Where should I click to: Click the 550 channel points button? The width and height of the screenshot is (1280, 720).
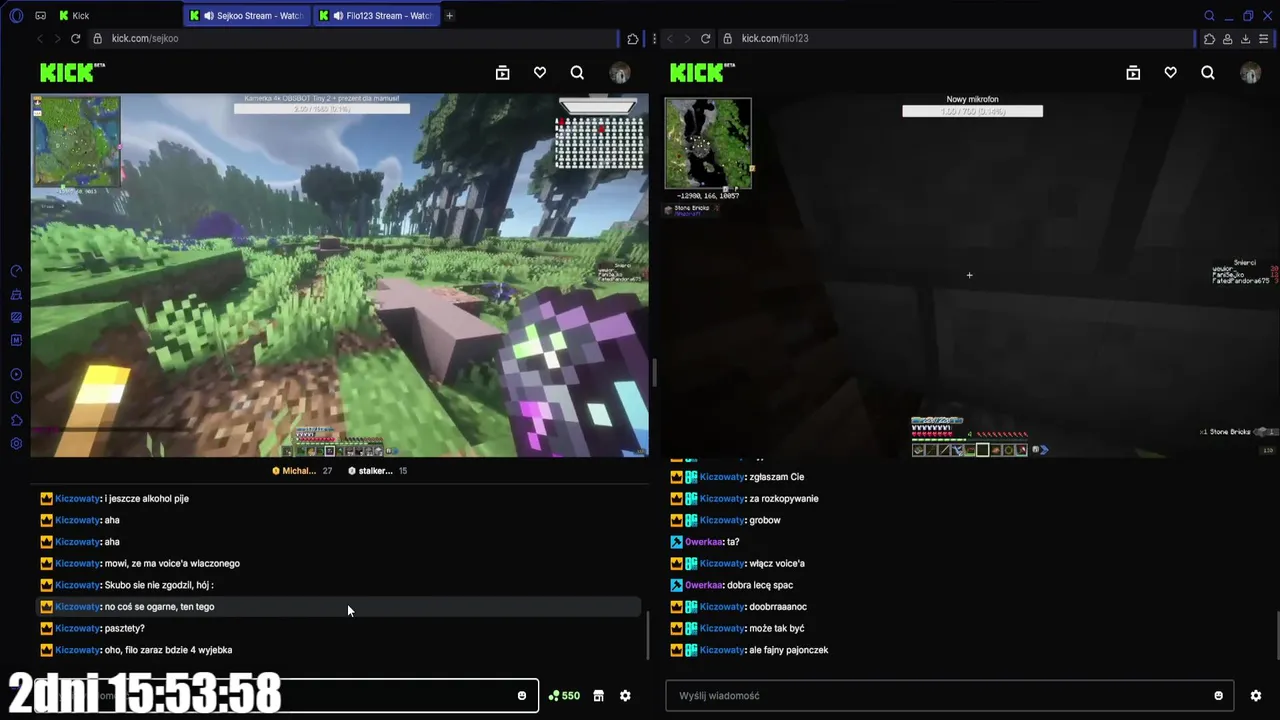click(565, 696)
